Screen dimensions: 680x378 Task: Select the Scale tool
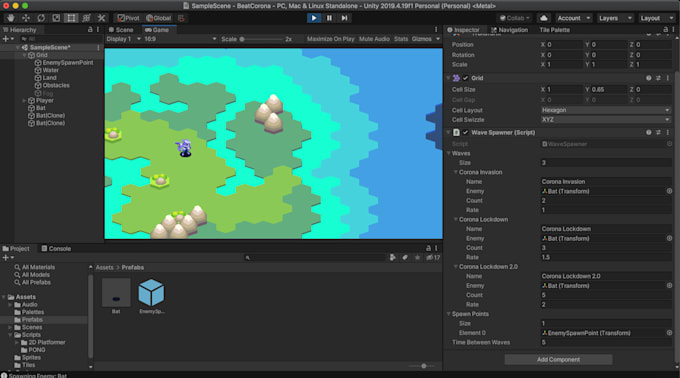pyautogui.click(x=56, y=18)
